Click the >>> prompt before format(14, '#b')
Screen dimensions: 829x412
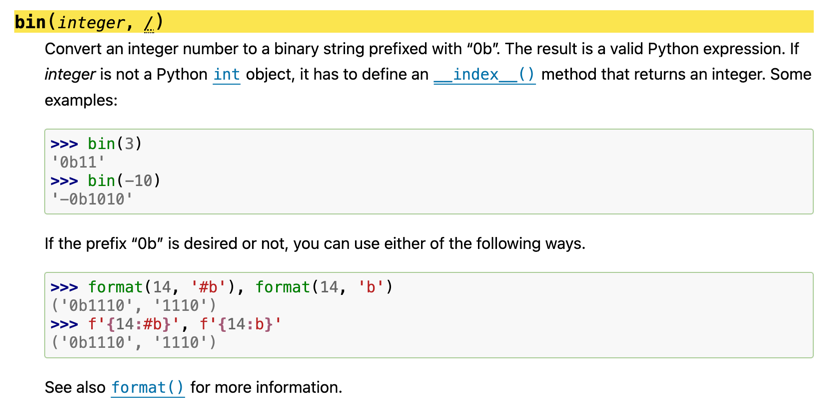click(x=64, y=287)
